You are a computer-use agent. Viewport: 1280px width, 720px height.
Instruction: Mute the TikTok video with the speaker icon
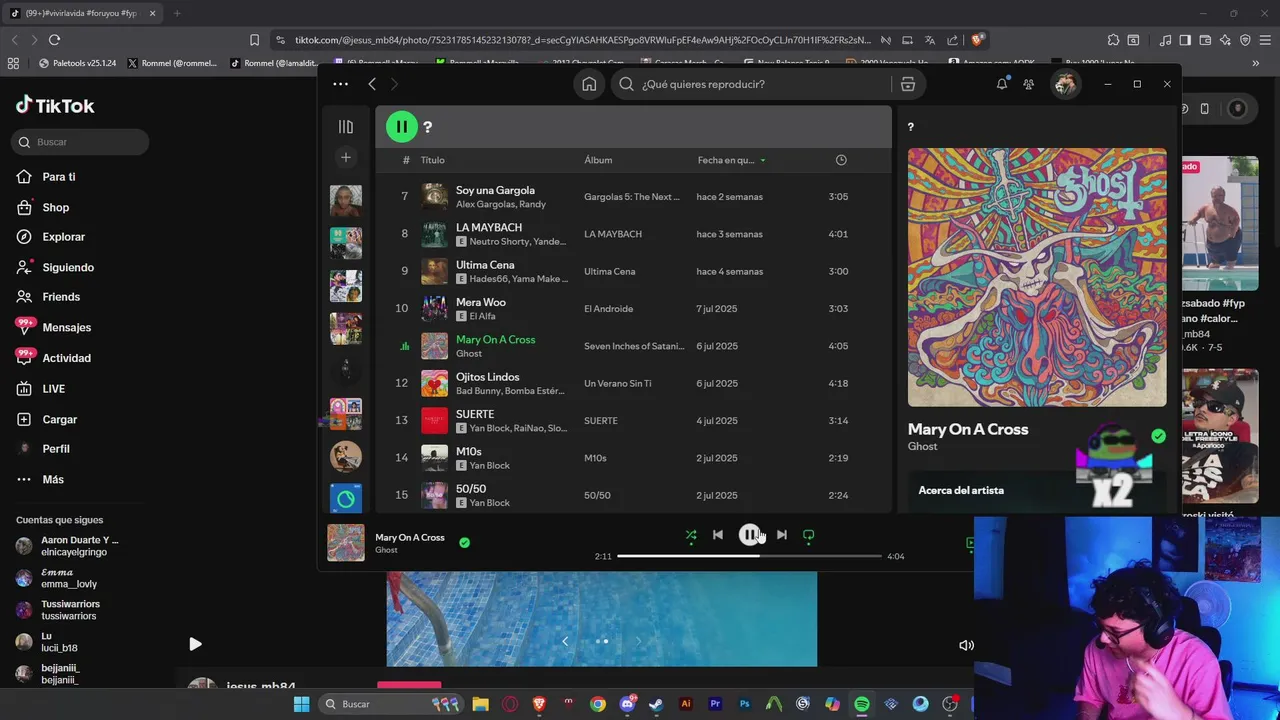pos(966,645)
